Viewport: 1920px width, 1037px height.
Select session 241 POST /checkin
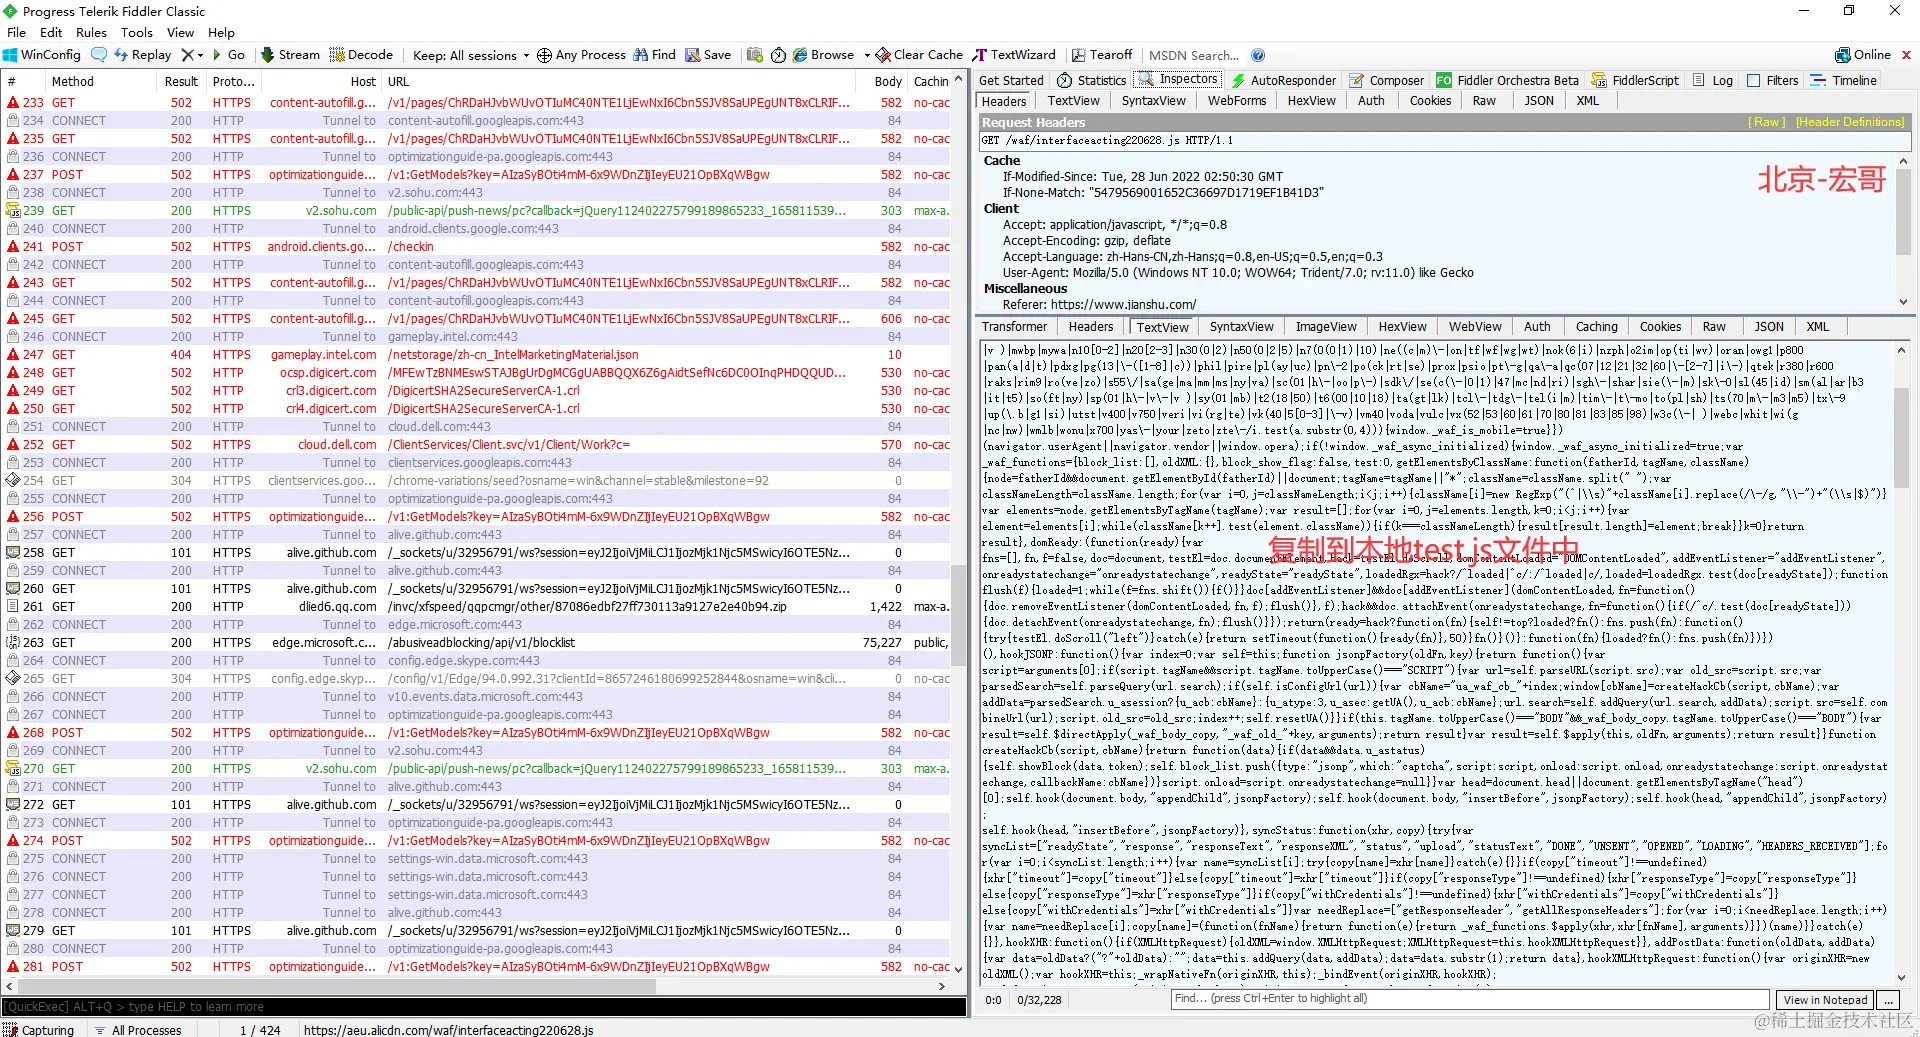(x=477, y=247)
